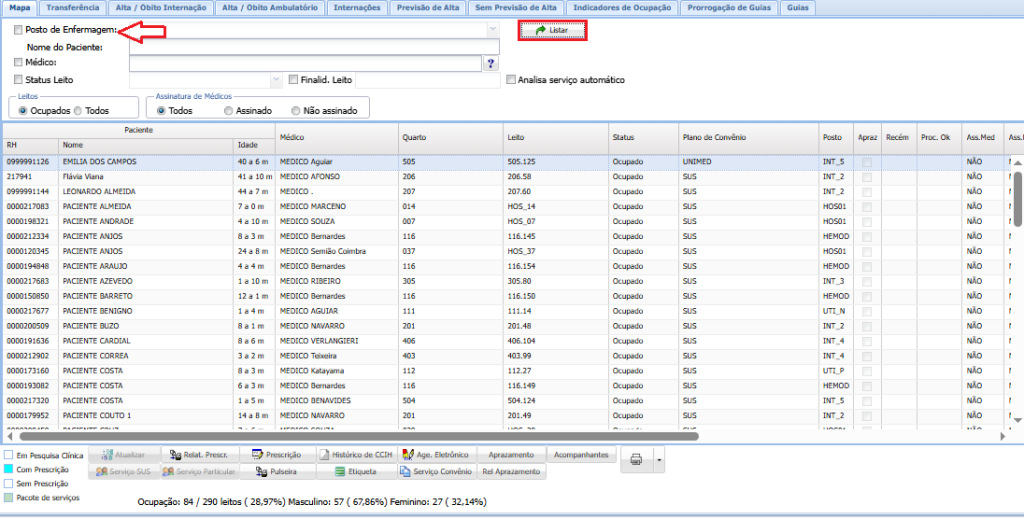
Task: Open Relat. Prescr. report
Action: pos(200,455)
